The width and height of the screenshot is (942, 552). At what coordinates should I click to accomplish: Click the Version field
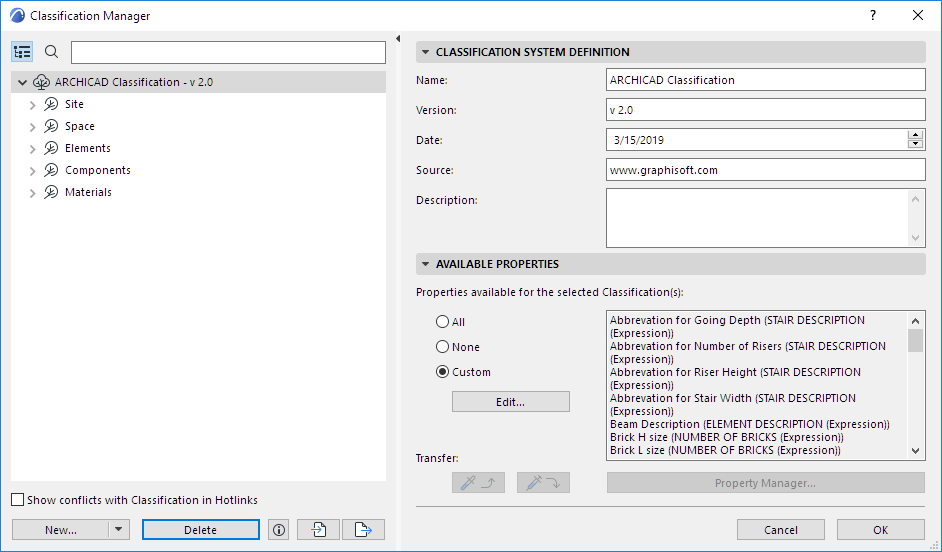(x=765, y=110)
